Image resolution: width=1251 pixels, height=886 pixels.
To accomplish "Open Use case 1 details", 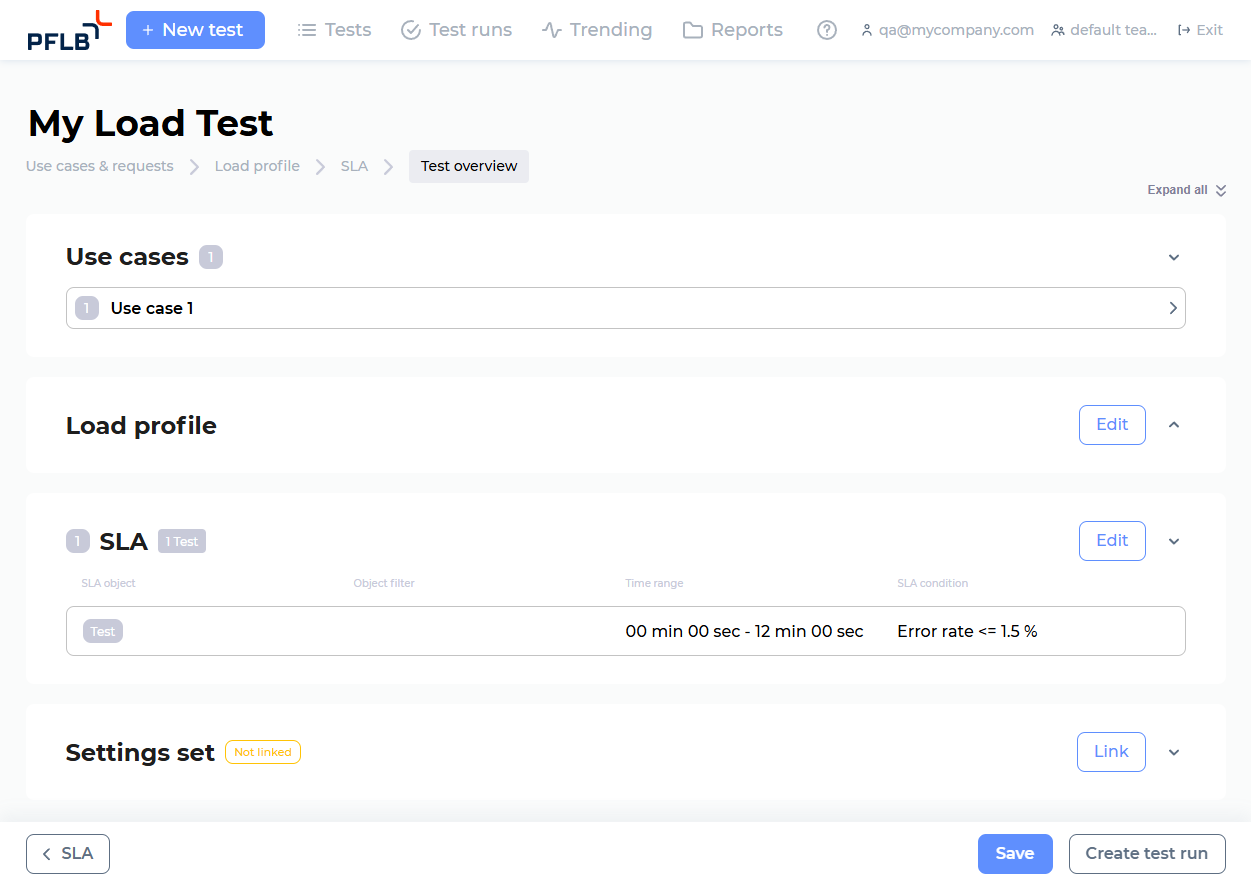I will [625, 308].
